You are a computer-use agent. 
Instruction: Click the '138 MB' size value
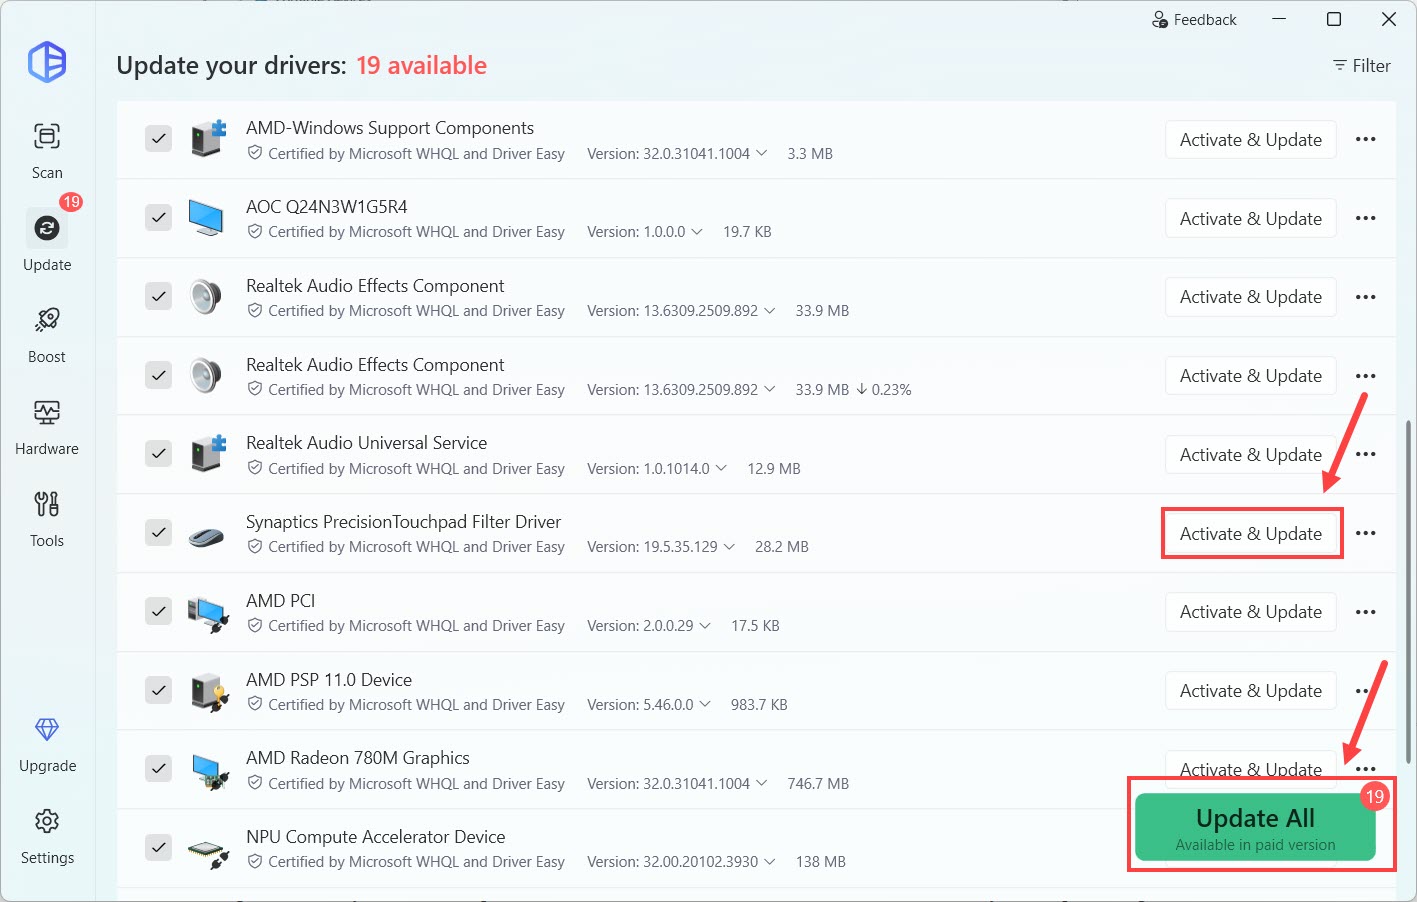tap(821, 862)
